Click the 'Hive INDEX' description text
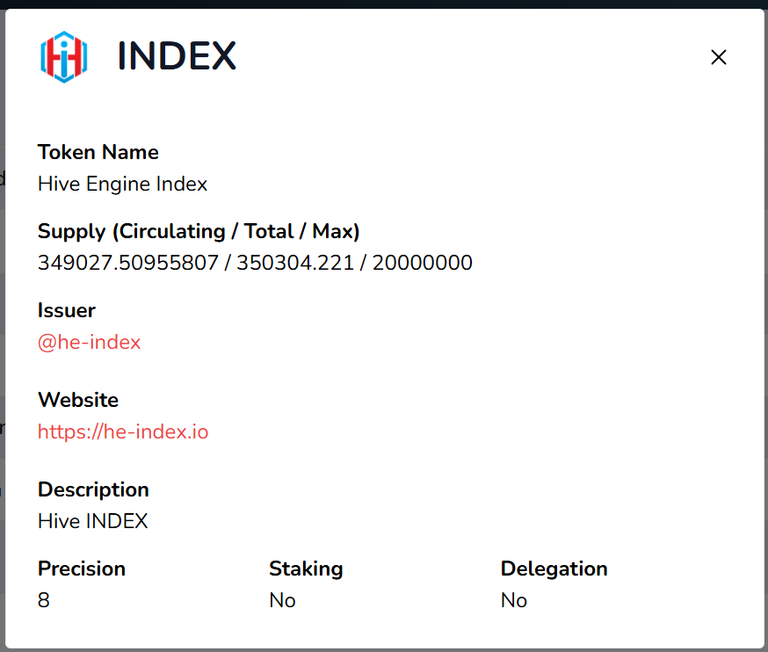Screen dimensions: 768x652 click(x=93, y=521)
